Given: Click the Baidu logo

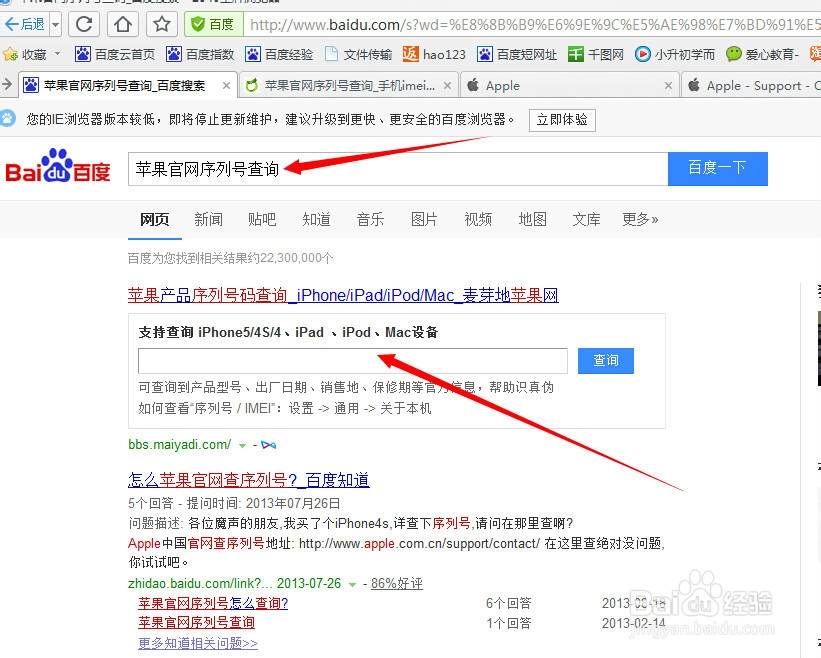Looking at the screenshot, I should (58, 166).
